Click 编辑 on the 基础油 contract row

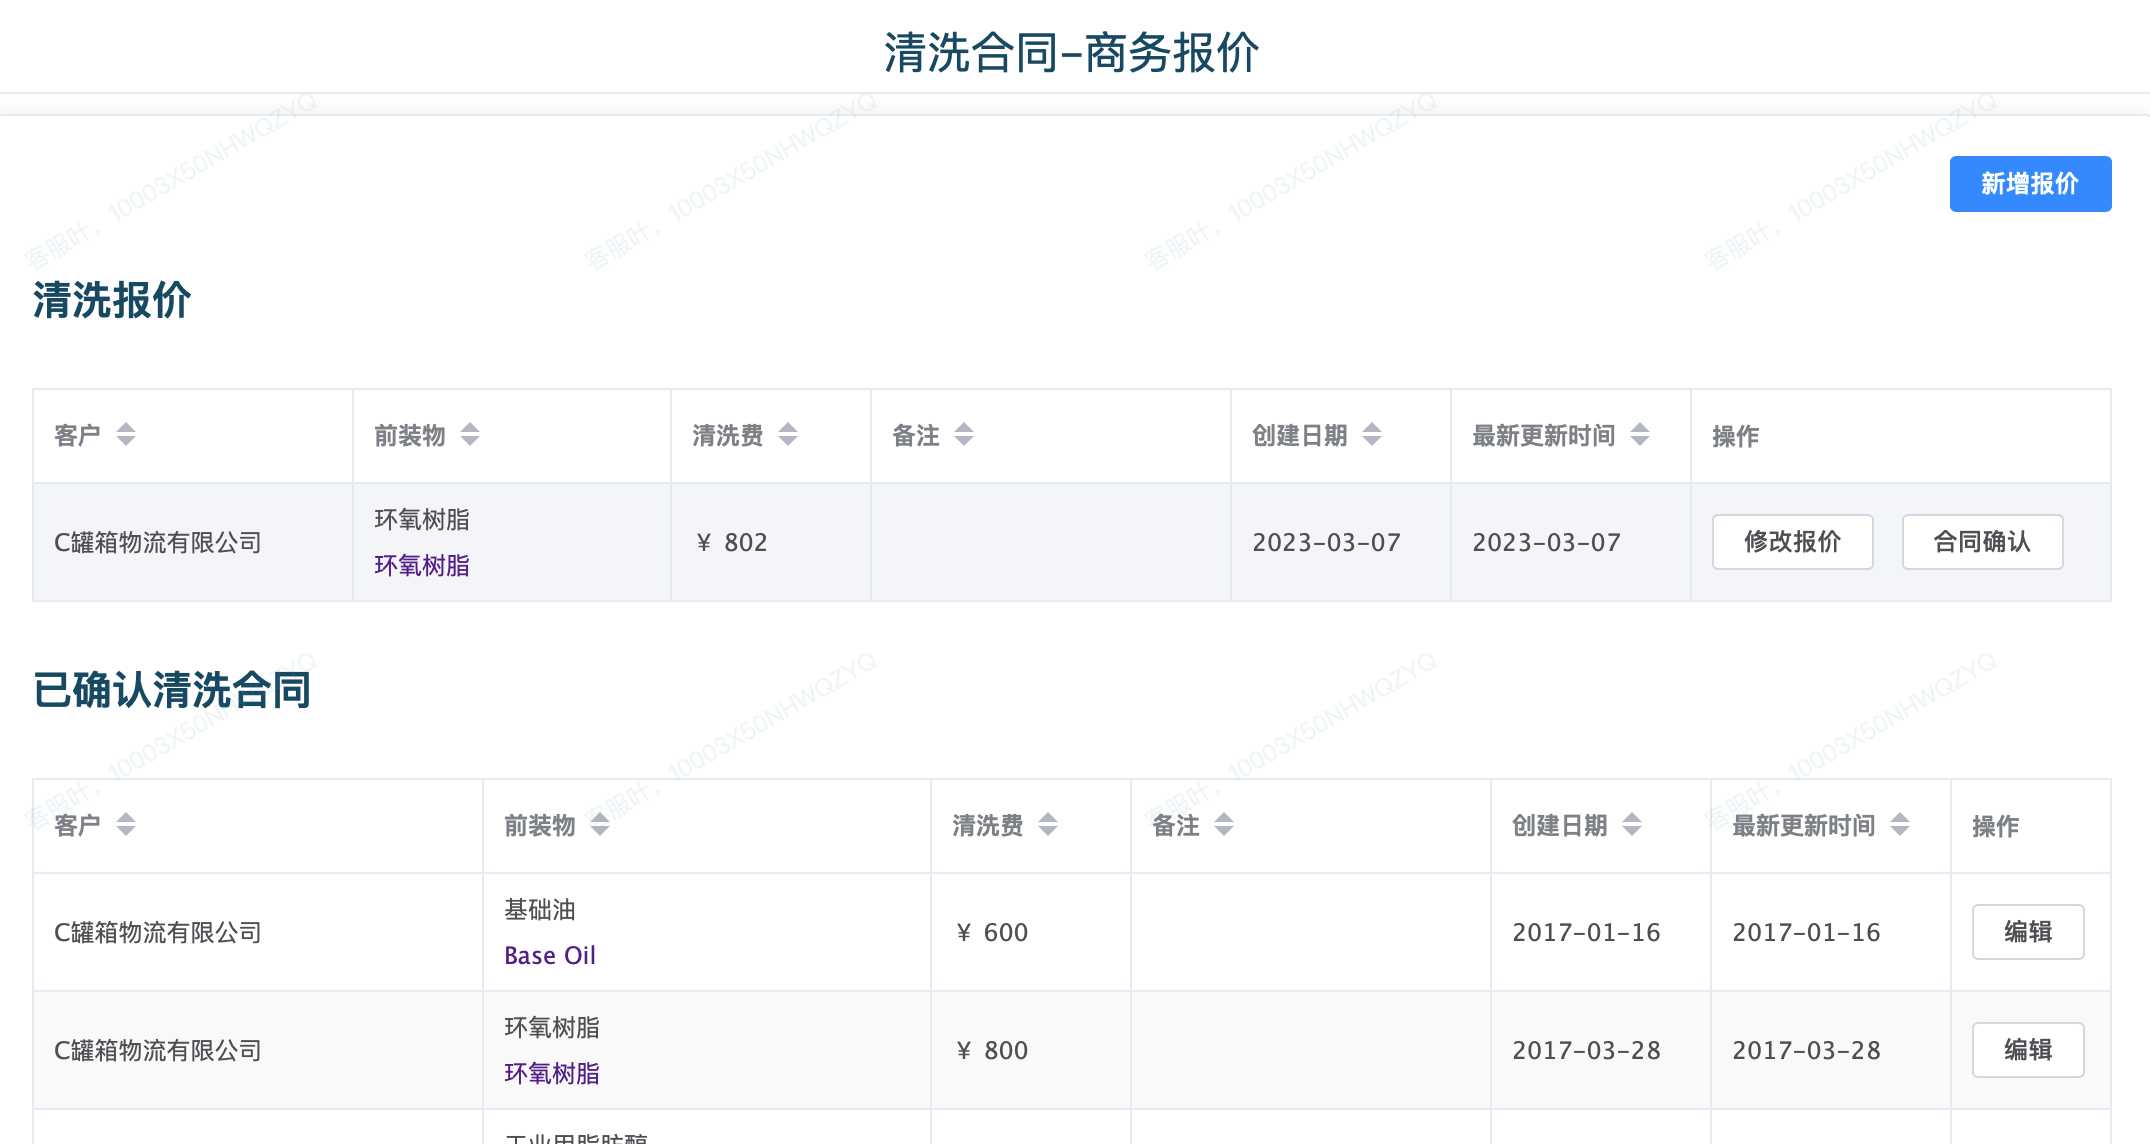point(2027,931)
